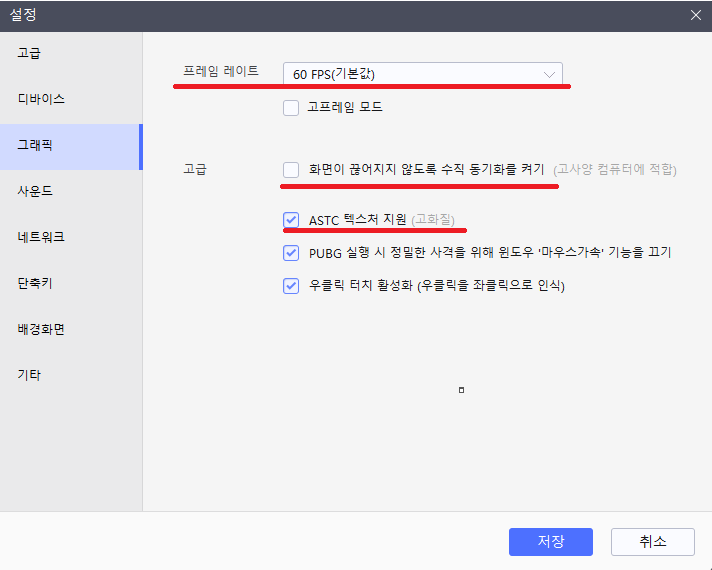Image resolution: width=712 pixels, height=570 pixels.
Task: Click the (고화질) hint text
Action: click(433, 220)
